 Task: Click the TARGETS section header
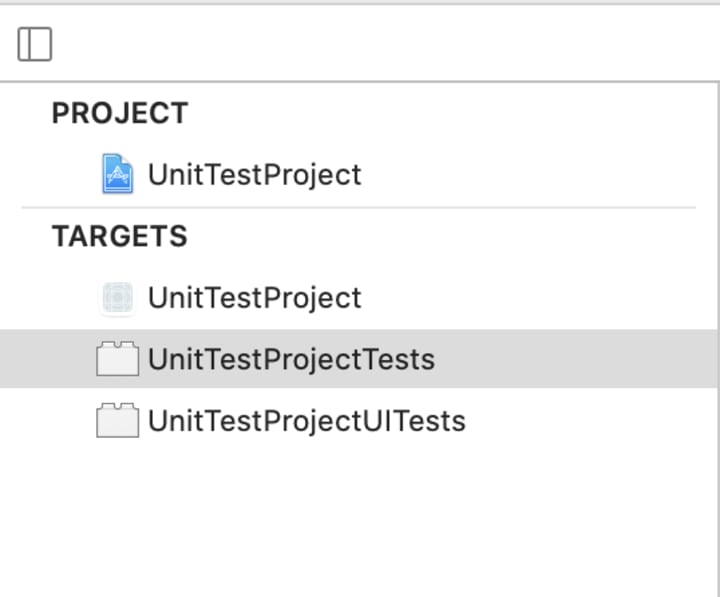coord(119,236)
